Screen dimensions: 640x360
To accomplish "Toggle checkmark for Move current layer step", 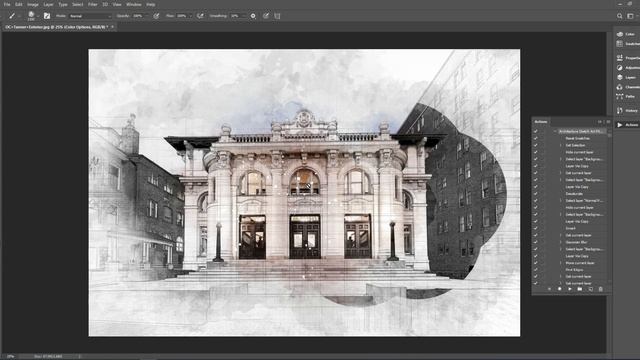I will [536, 263].
